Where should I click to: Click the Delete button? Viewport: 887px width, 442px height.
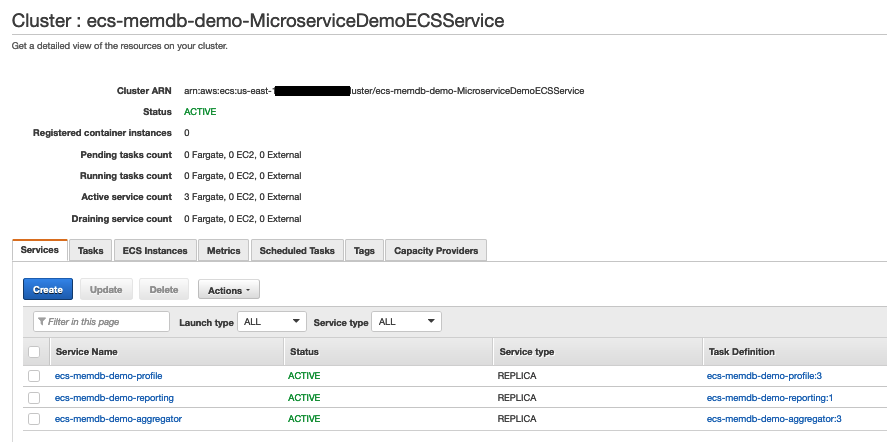coord(164,289)
